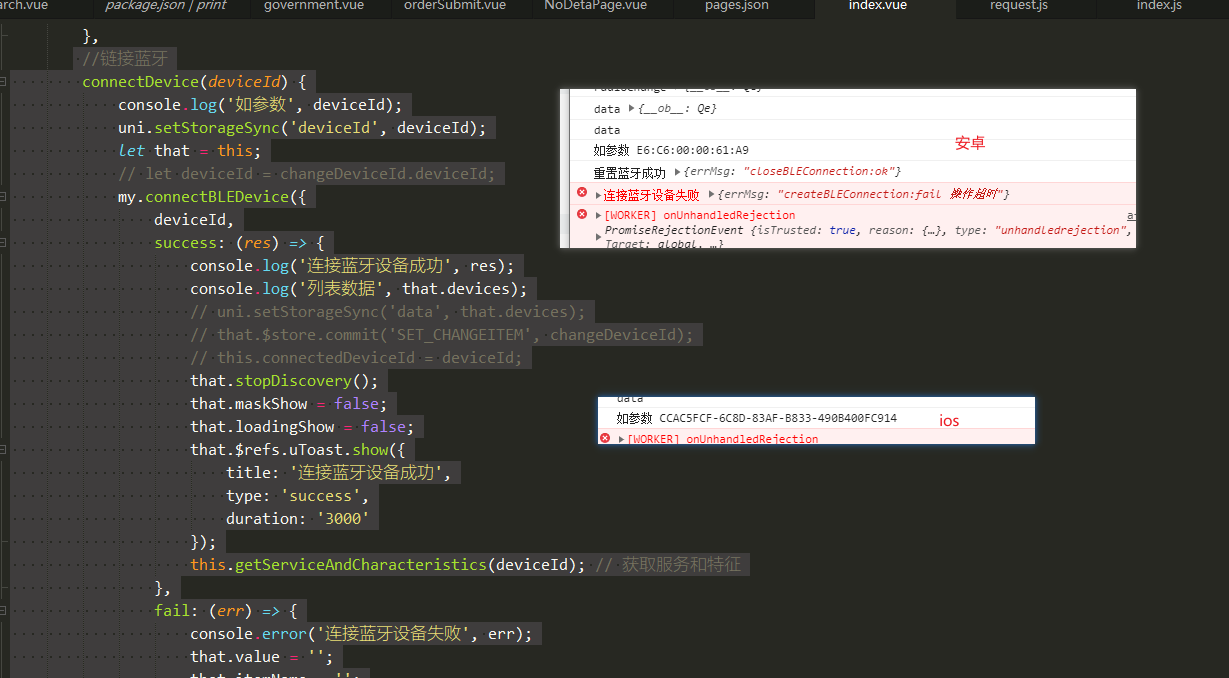Viewport: 1229px width, 678px height.
Task: Collapse the uToast.show block fold marker
Action: pos(4,450)
